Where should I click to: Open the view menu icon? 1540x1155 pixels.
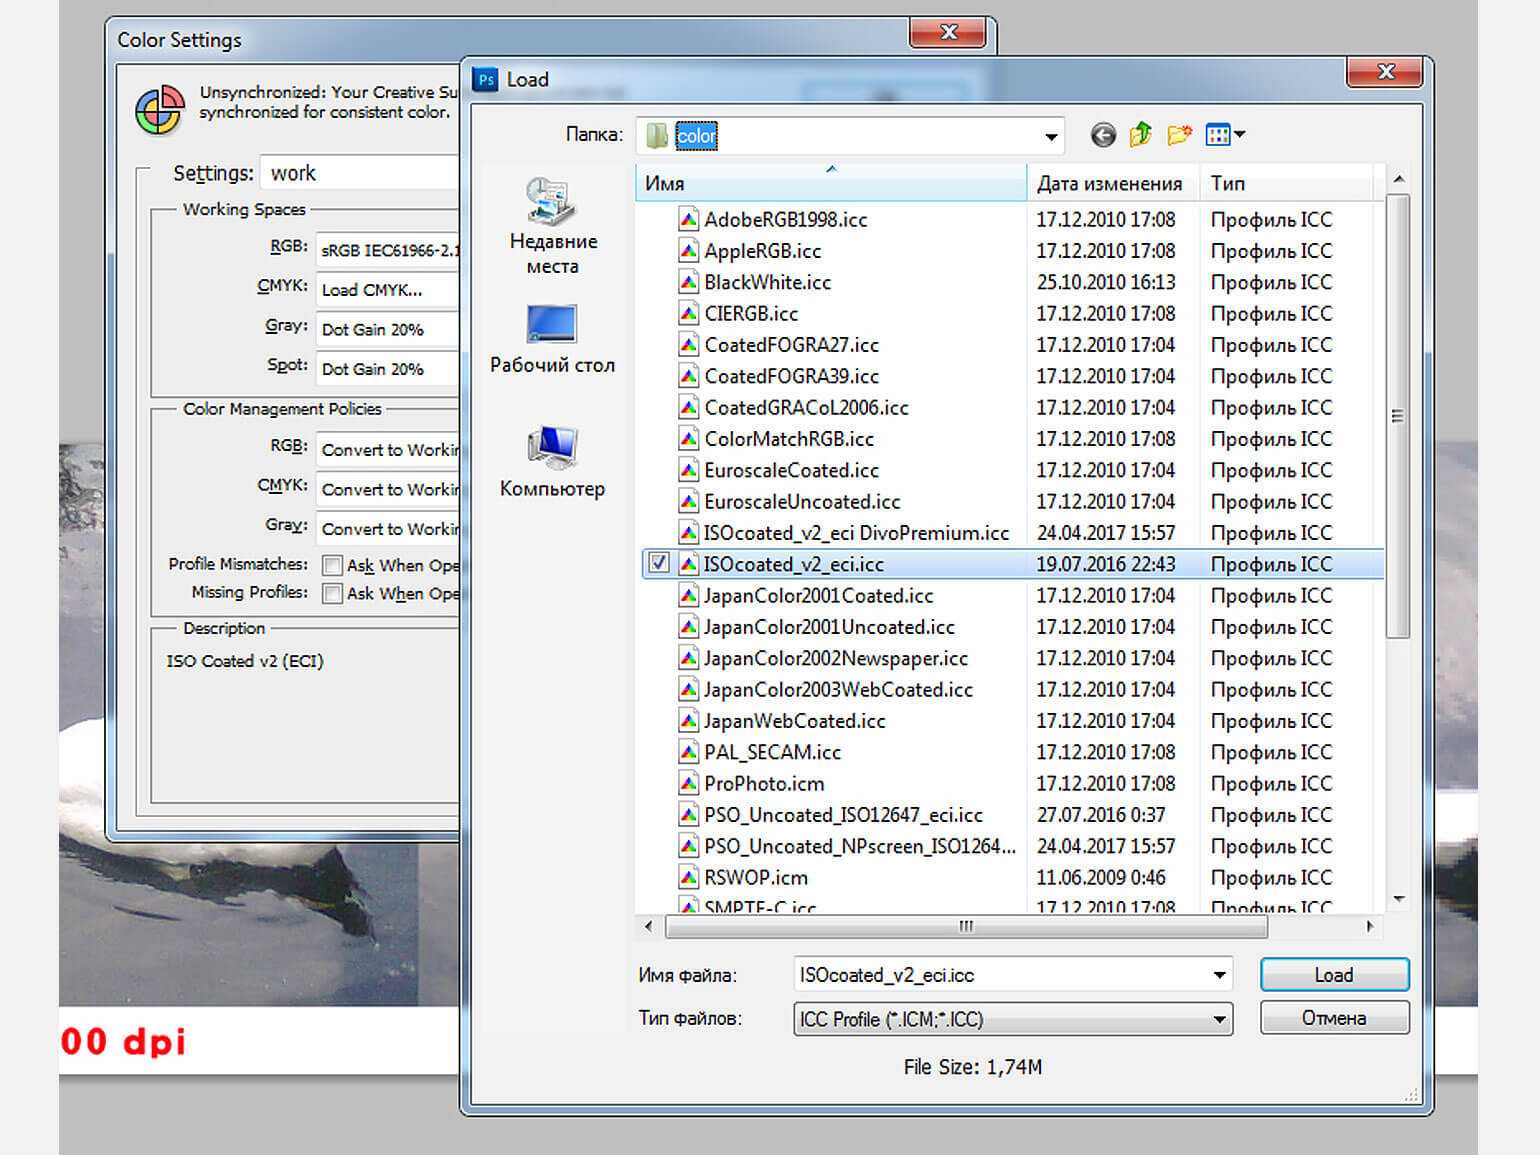tap(1224, 135)
